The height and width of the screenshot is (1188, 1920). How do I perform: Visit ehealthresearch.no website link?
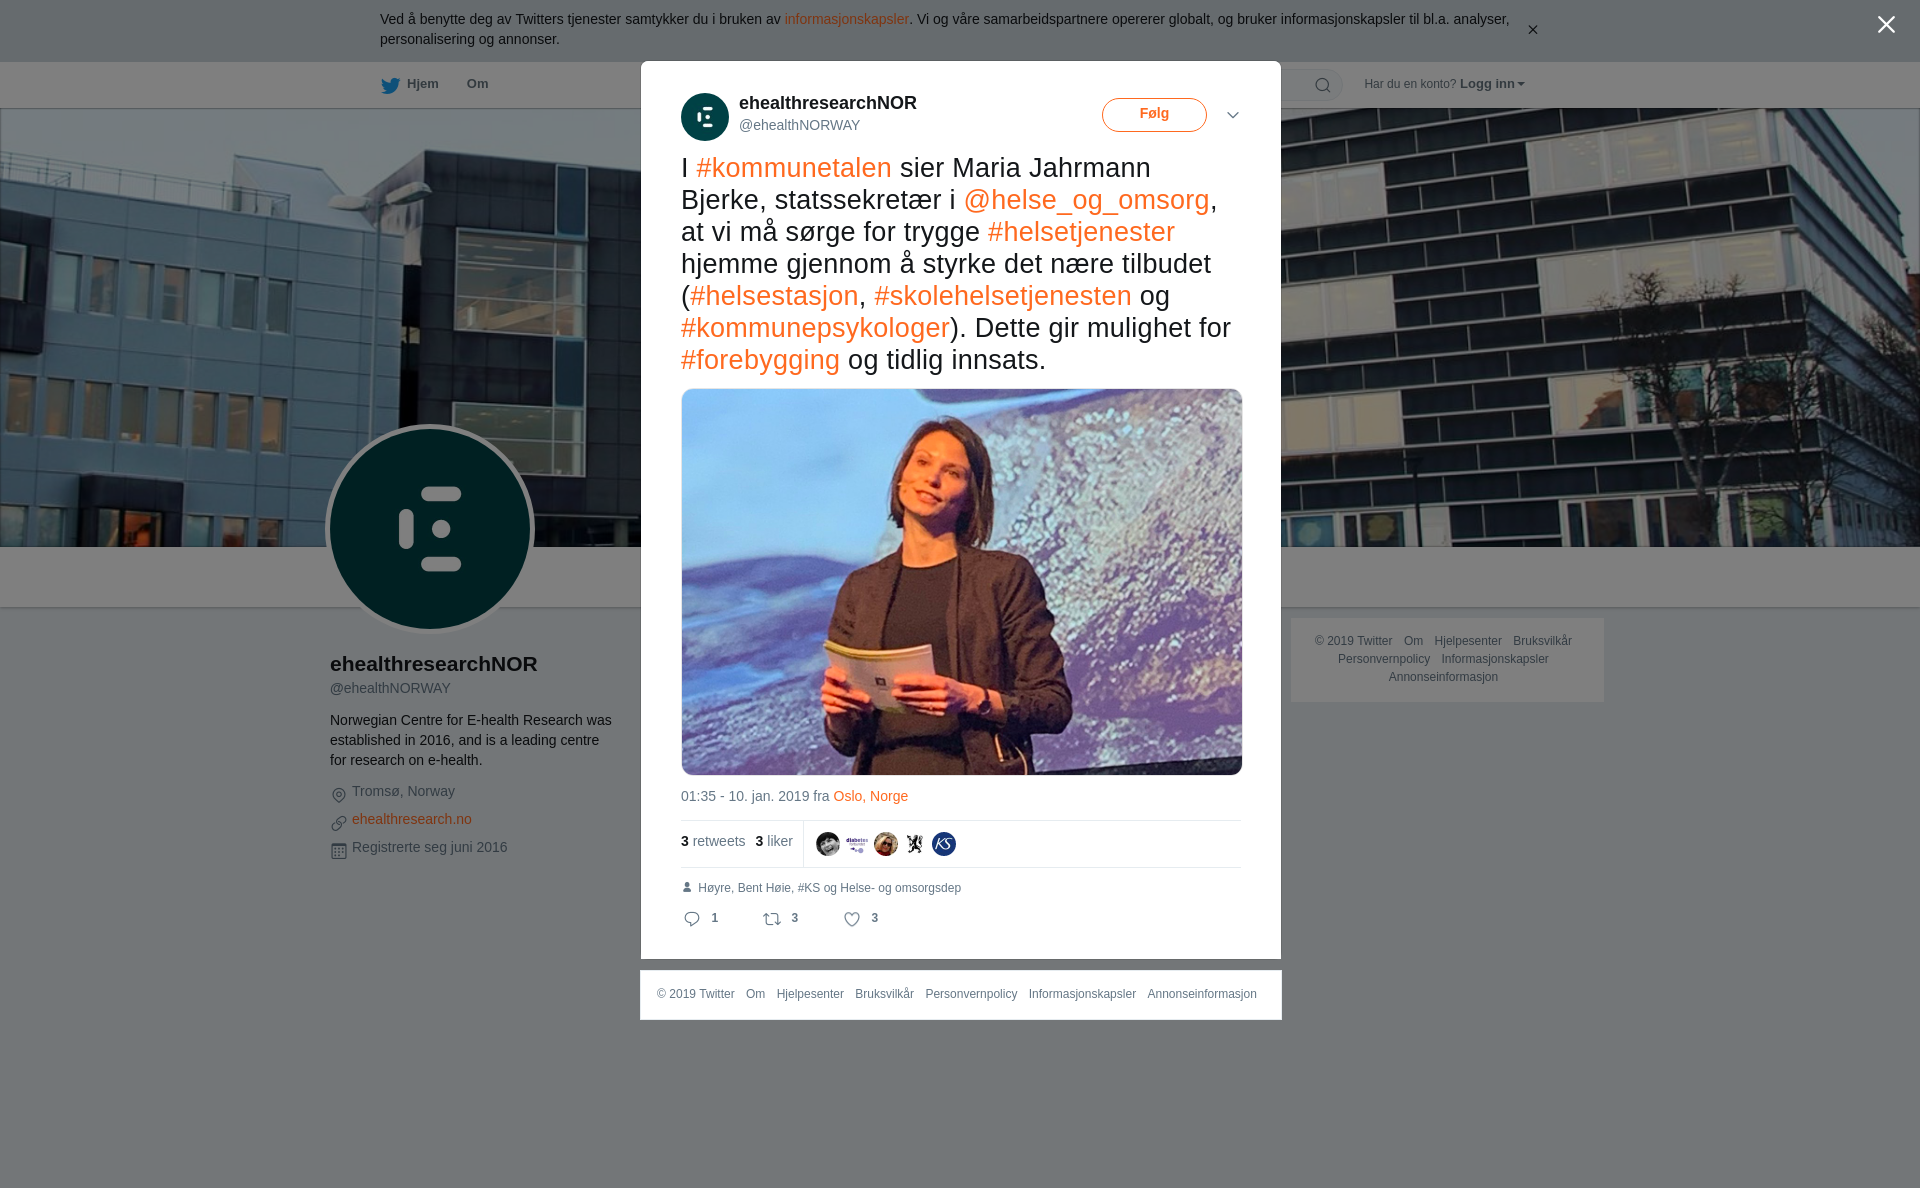tap(412, 819)
